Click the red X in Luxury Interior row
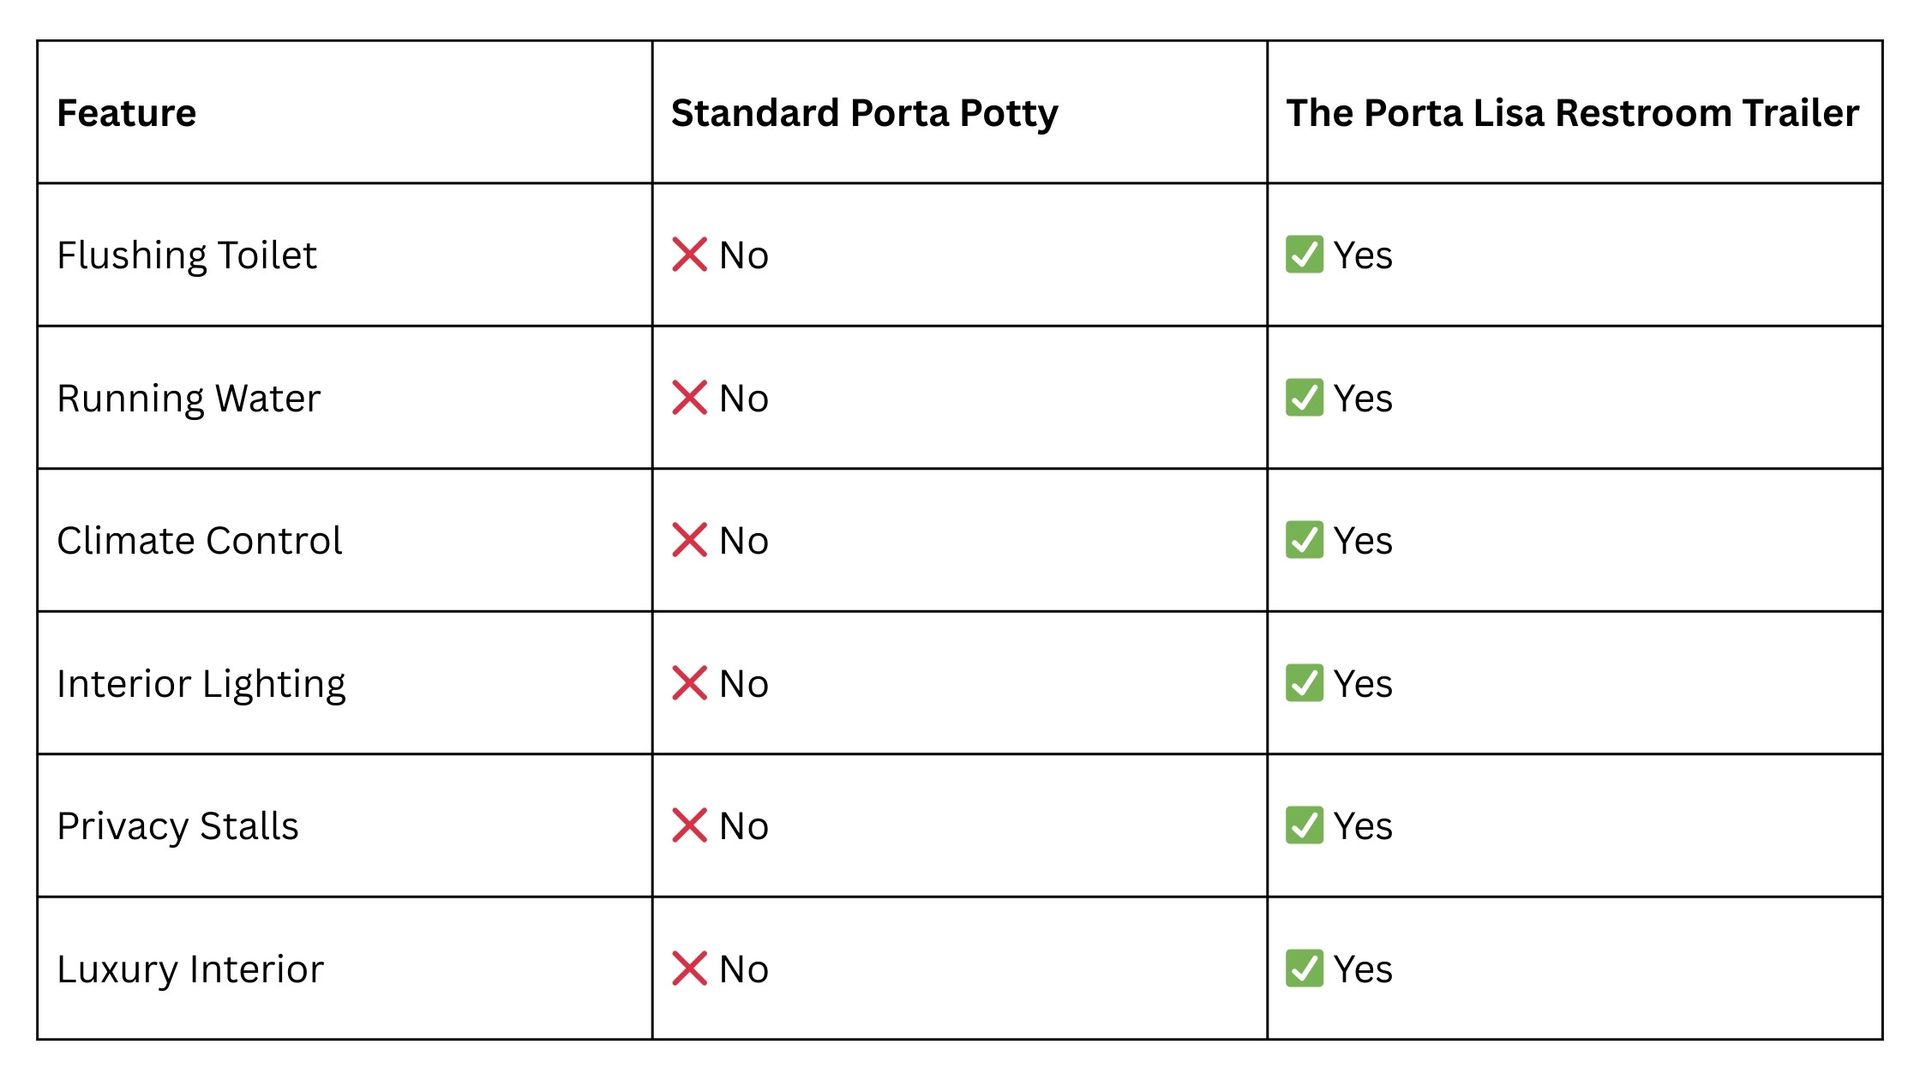 click(689, 968)
